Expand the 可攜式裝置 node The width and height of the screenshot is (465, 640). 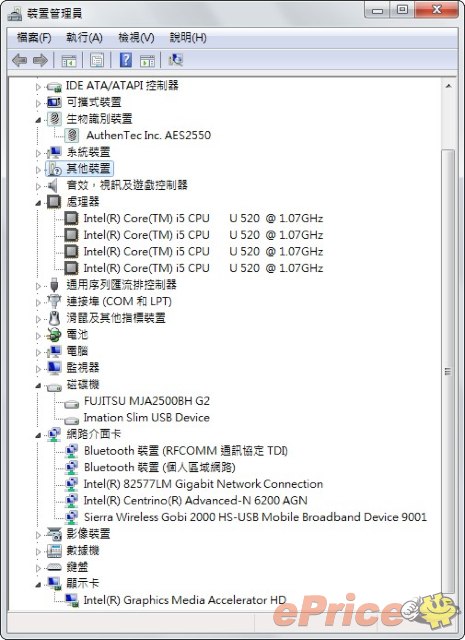[38, 103]
